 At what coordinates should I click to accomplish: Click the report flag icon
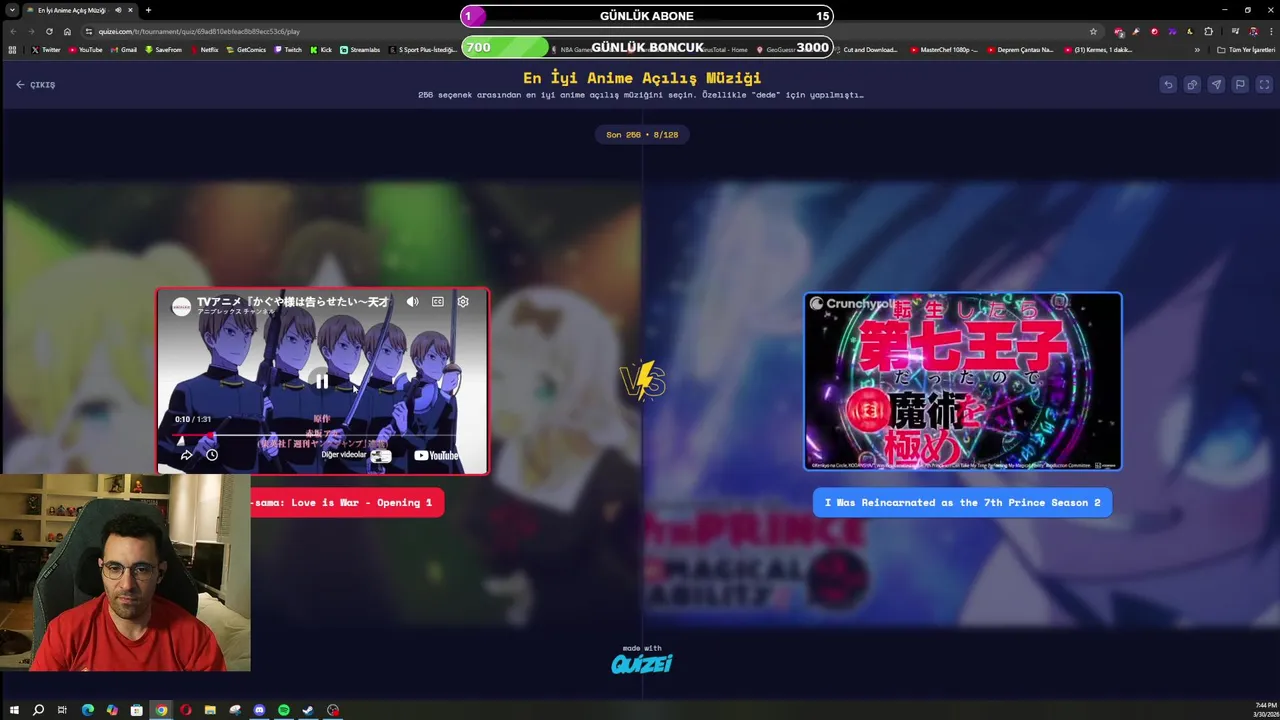coord(1240,85)
